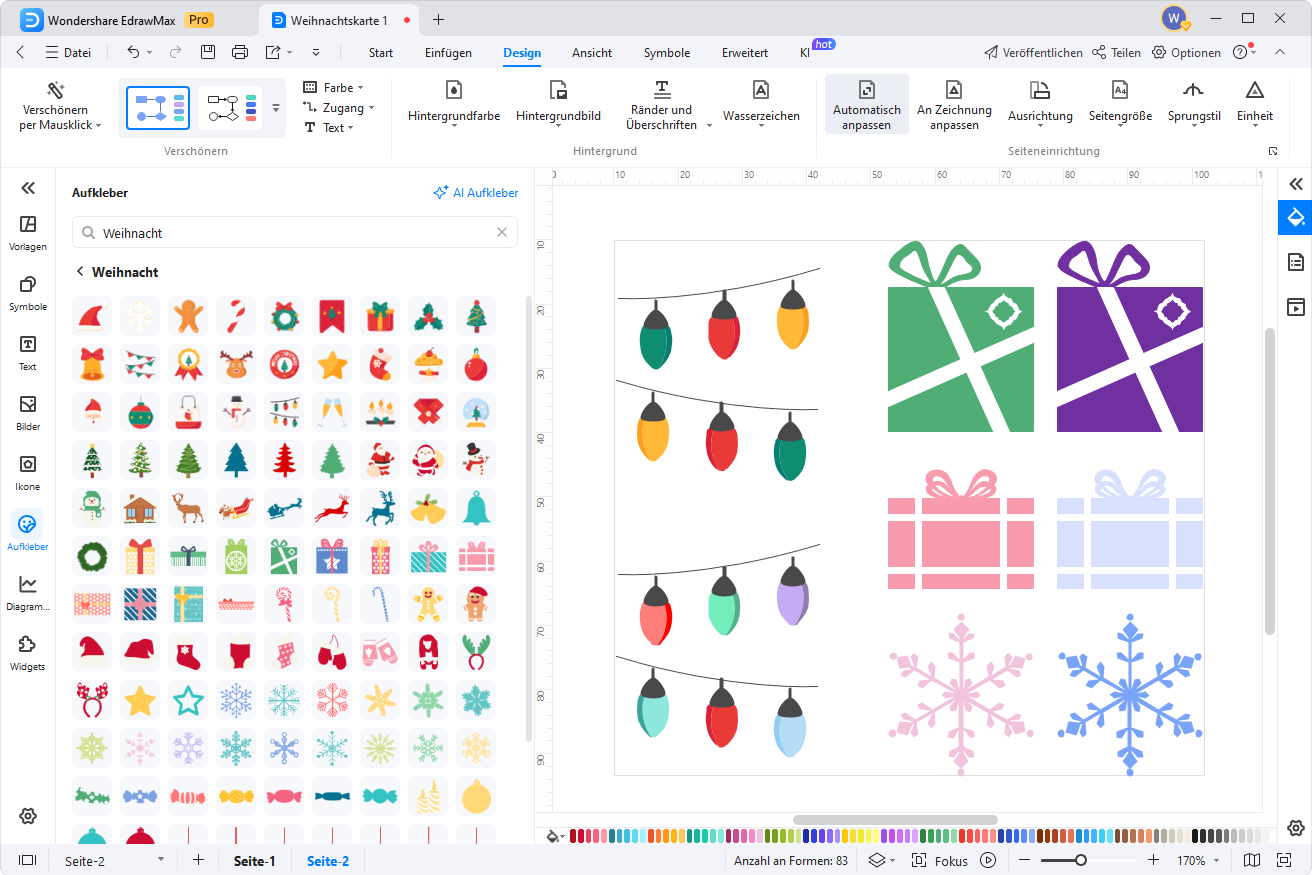Viewport: 1312px width, 875px height.
Task: Switch to the Einfügen ribbon tab
Action: [x=448, y=53]
